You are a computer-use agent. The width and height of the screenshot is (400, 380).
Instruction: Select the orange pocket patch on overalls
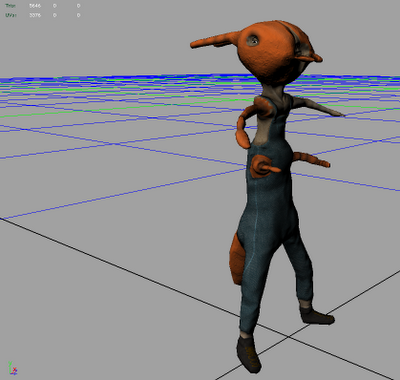tap(264, 166)
